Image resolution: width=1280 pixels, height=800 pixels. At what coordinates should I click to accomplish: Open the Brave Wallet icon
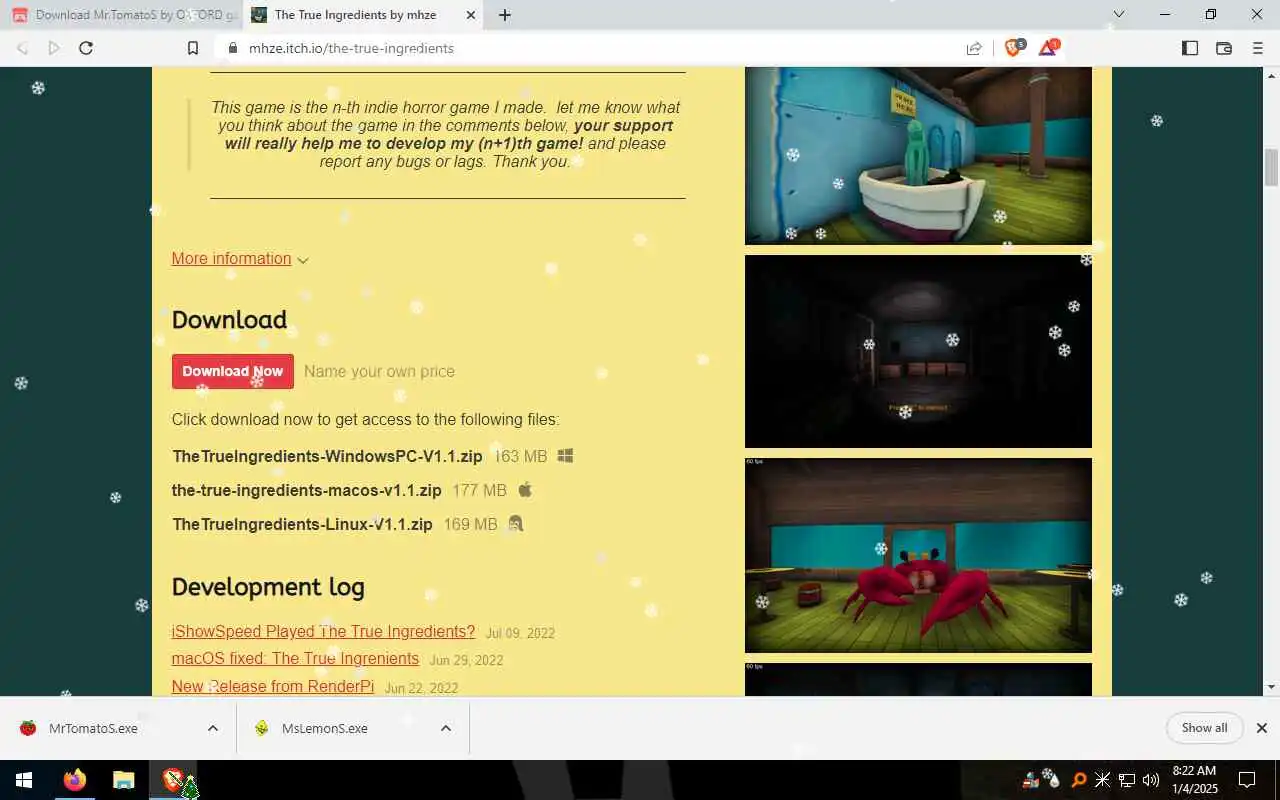pos(1224,48)
